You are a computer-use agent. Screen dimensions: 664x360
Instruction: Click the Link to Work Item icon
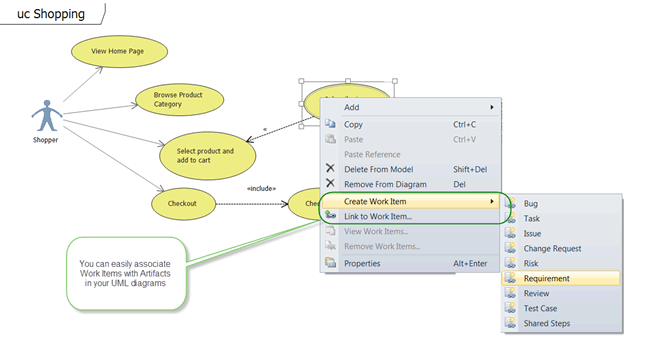pyautogui.click(x=330, y=216)
